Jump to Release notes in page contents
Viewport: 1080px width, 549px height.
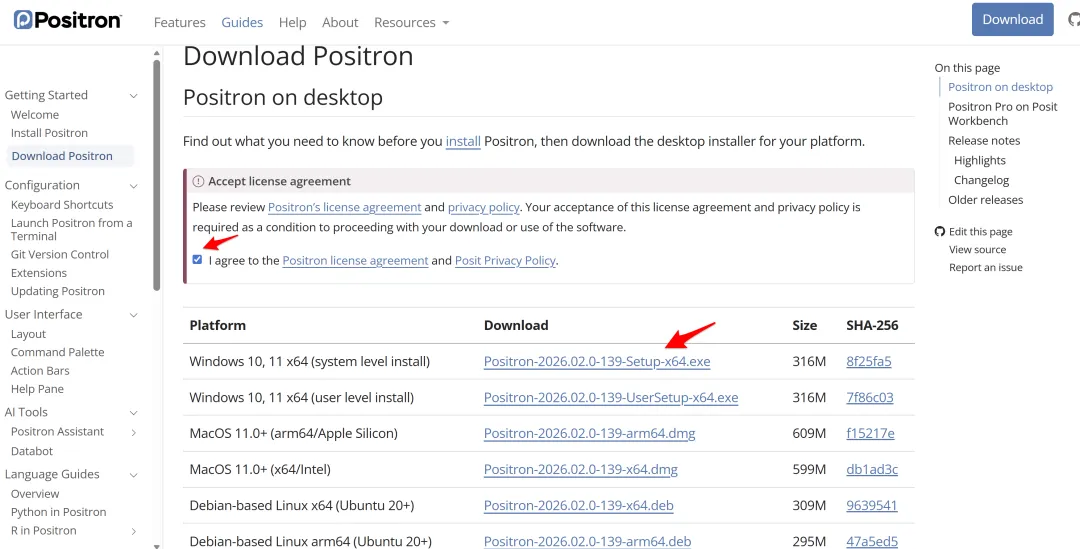984,141
